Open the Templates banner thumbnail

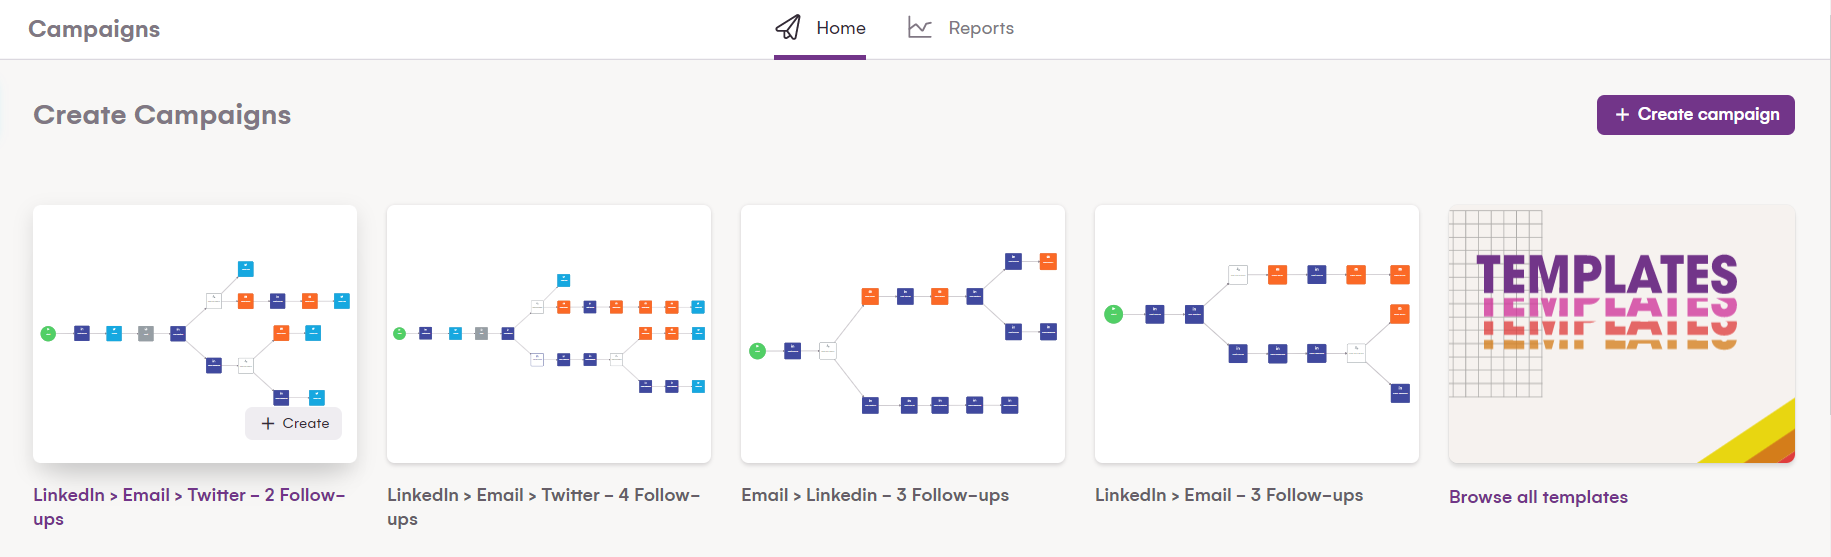click(x=1621, y=334)
